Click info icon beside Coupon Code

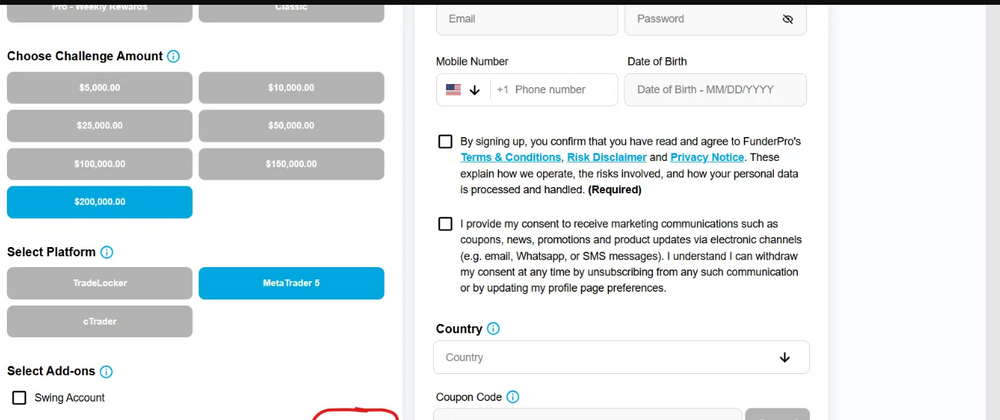(513, 397)
